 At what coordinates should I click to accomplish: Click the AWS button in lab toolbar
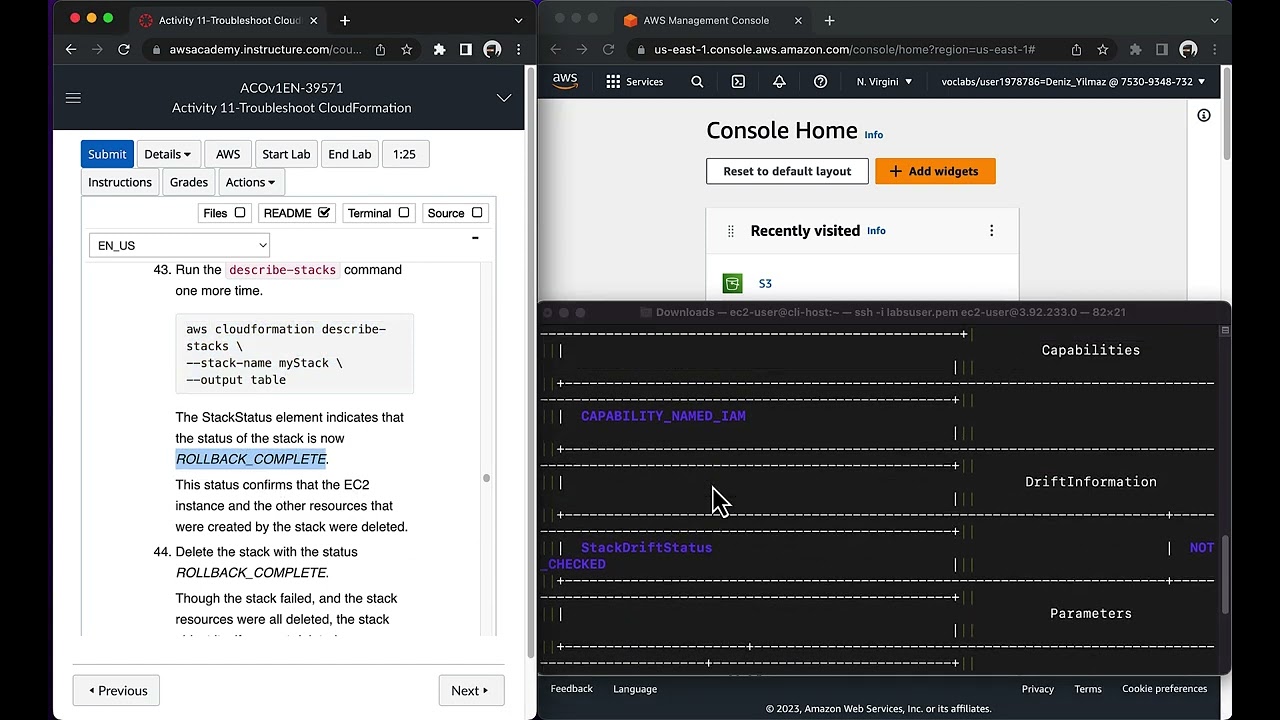click(228, 154)
